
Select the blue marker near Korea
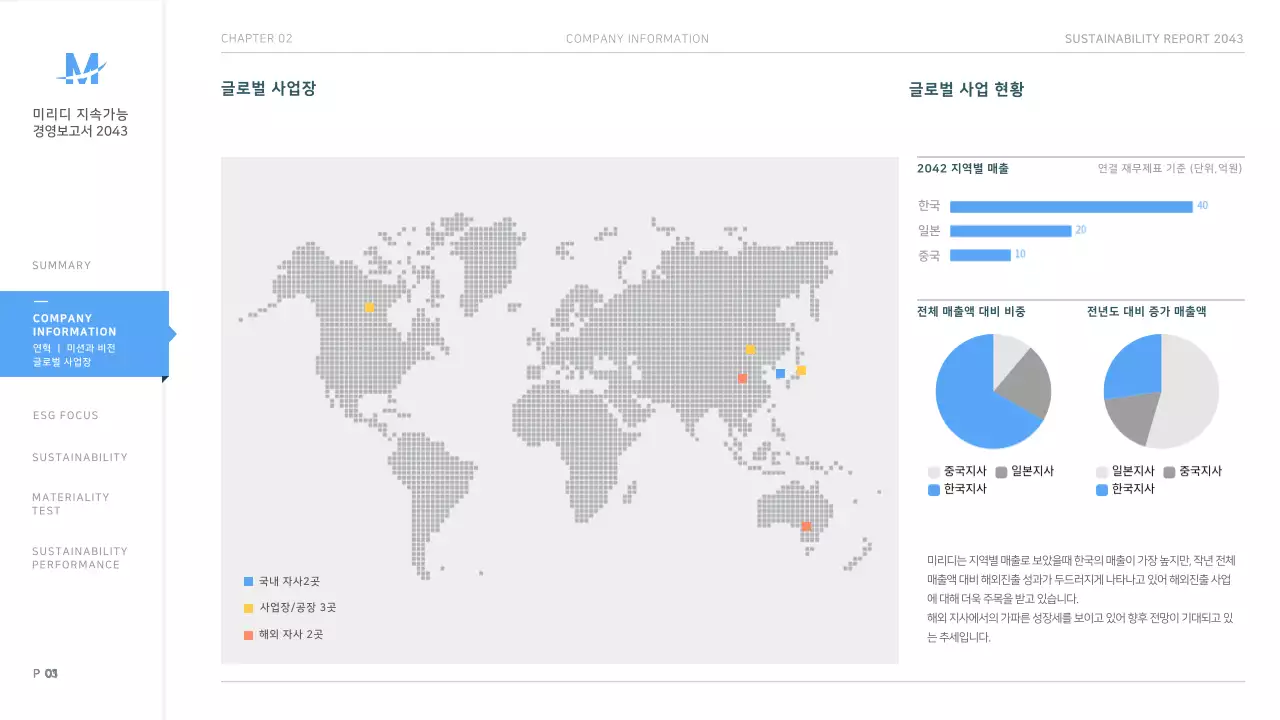click(779, 372)
